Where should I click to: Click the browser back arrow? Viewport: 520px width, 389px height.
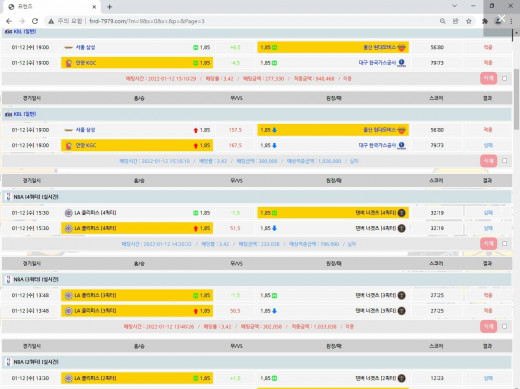9,21
